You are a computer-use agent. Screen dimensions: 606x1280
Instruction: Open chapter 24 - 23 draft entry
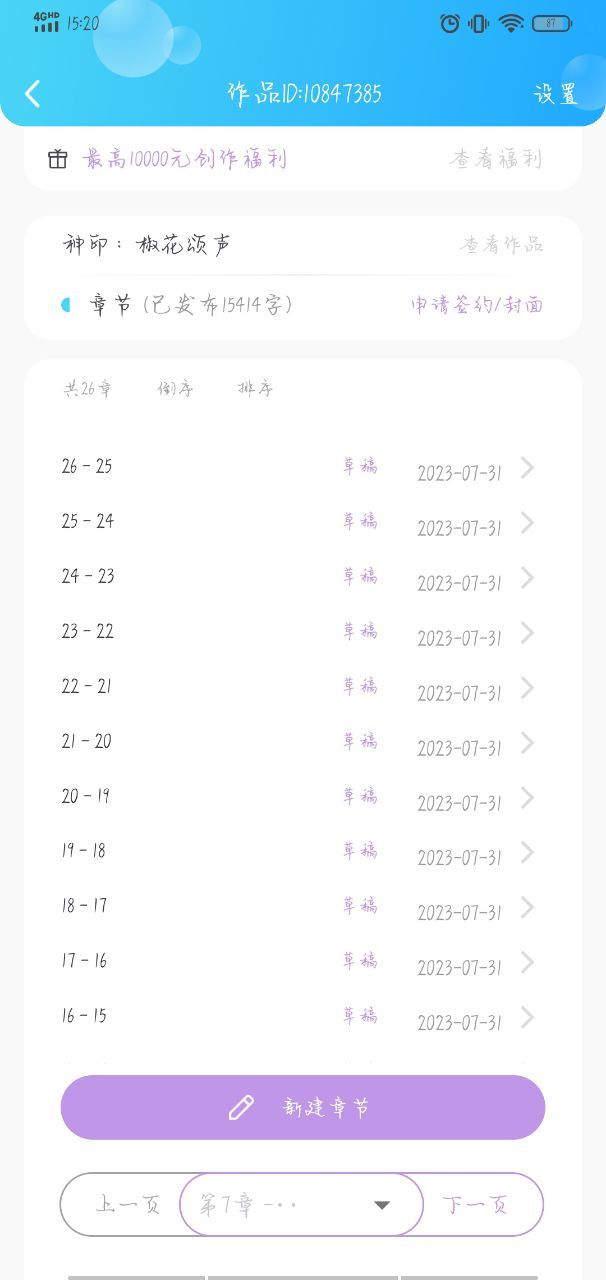pyautogui.click(x=302, y=577)
